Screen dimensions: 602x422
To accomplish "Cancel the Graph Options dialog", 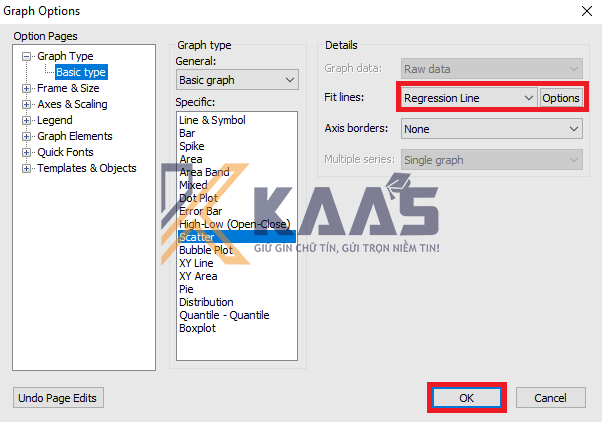I will [550, 398].
